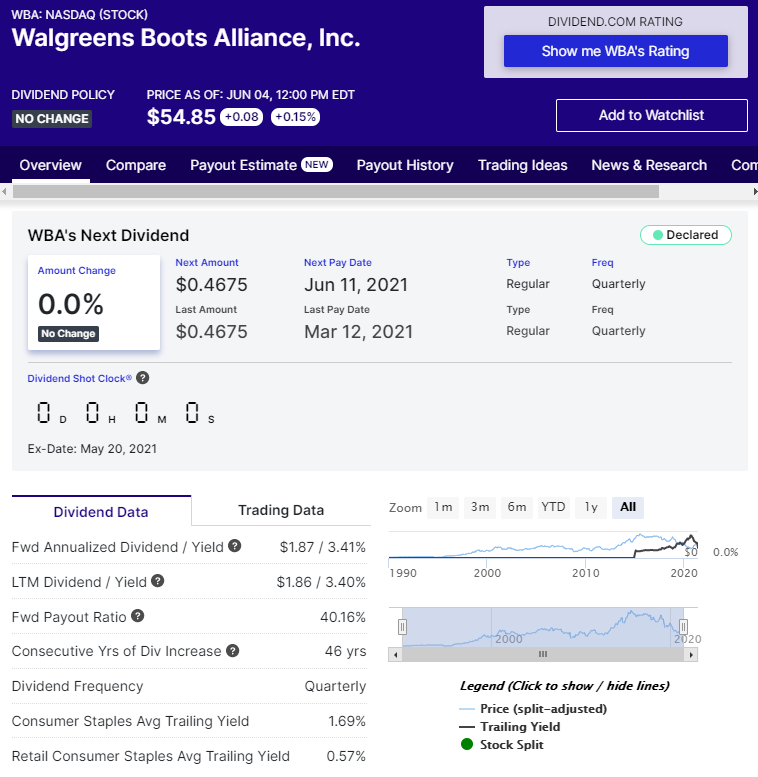The height and width of the screenshot is (777, 758).
Task: Click left arrow of chart navigator scrollbar
Action: pos(395,655)
